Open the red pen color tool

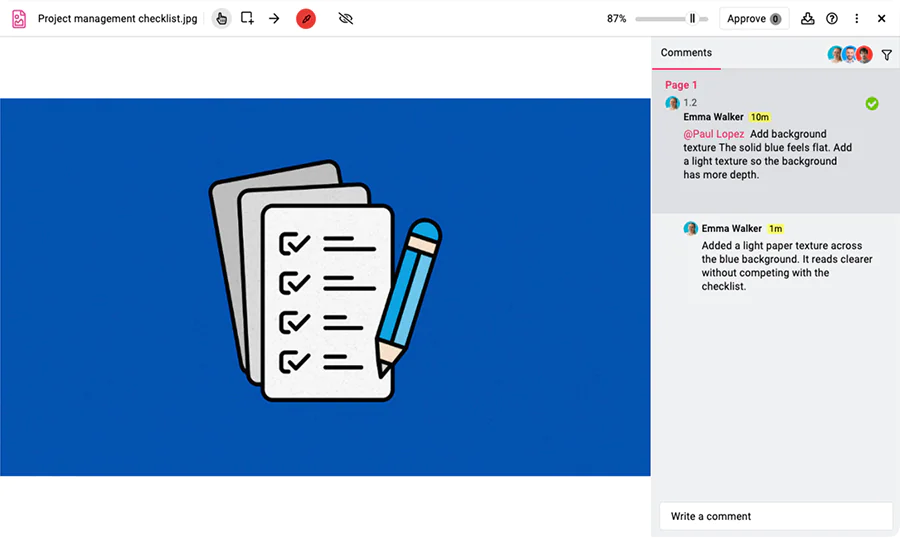pyautogui.click(x=306, y=18)
